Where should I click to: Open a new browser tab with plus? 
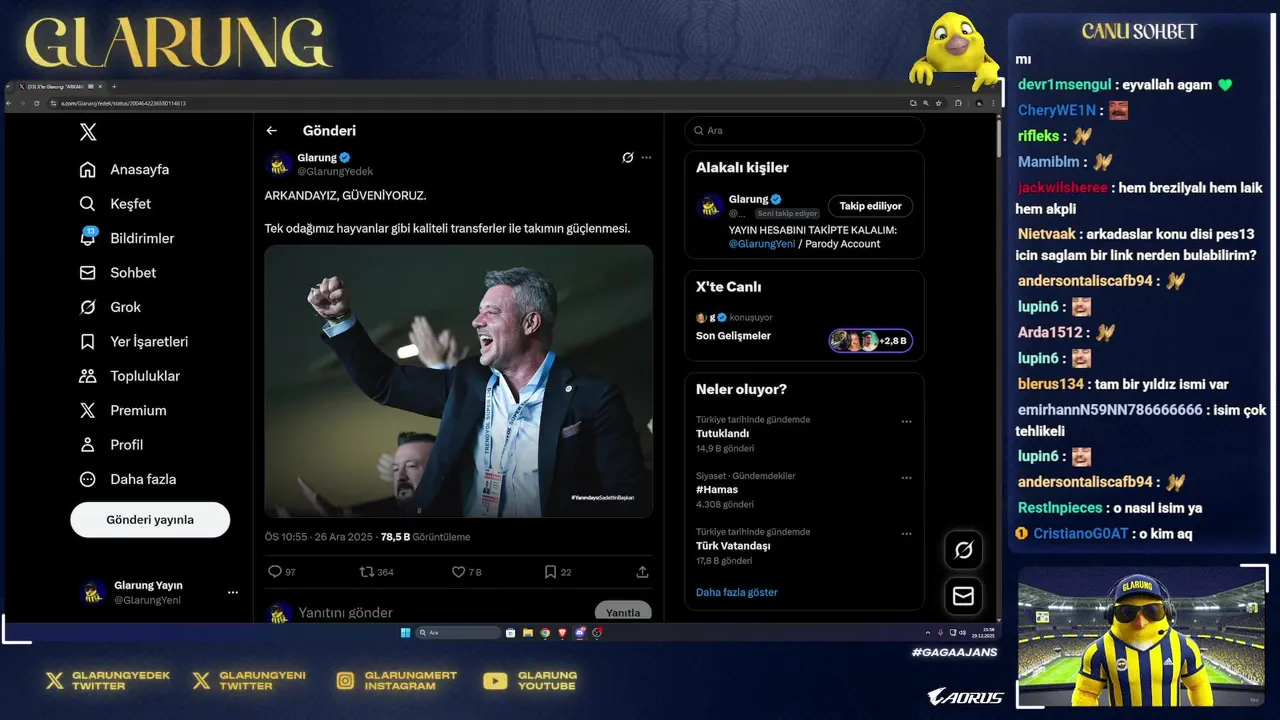114,86
